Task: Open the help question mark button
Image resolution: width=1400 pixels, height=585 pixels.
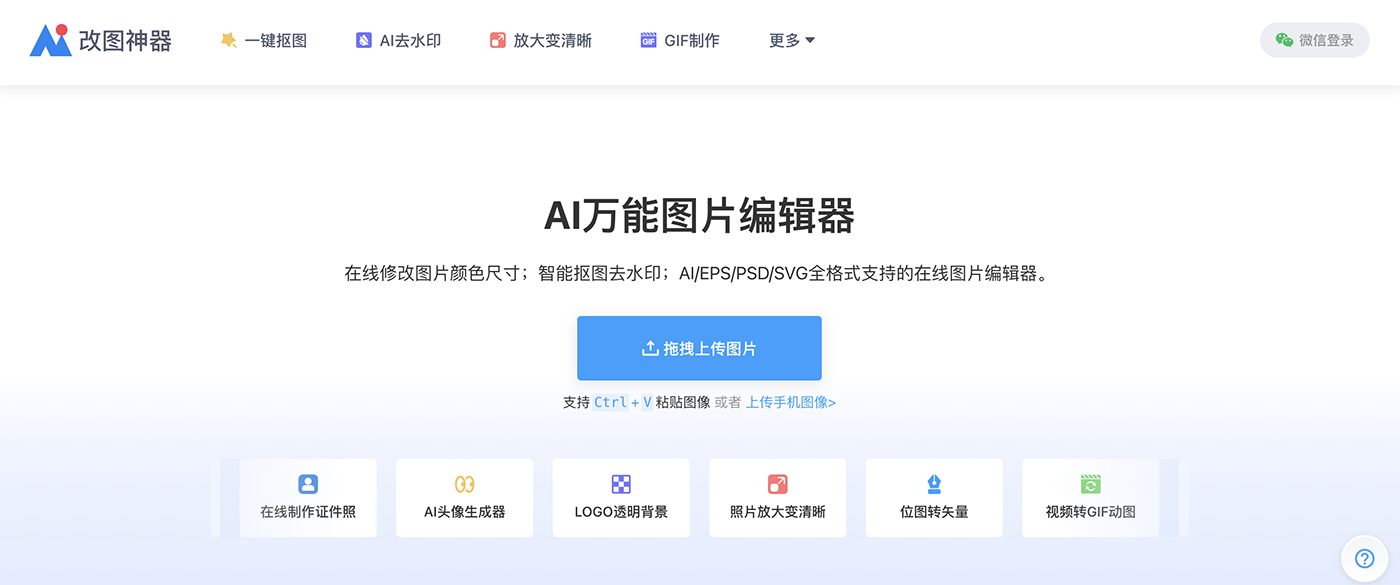Action: pos(1364,559)
